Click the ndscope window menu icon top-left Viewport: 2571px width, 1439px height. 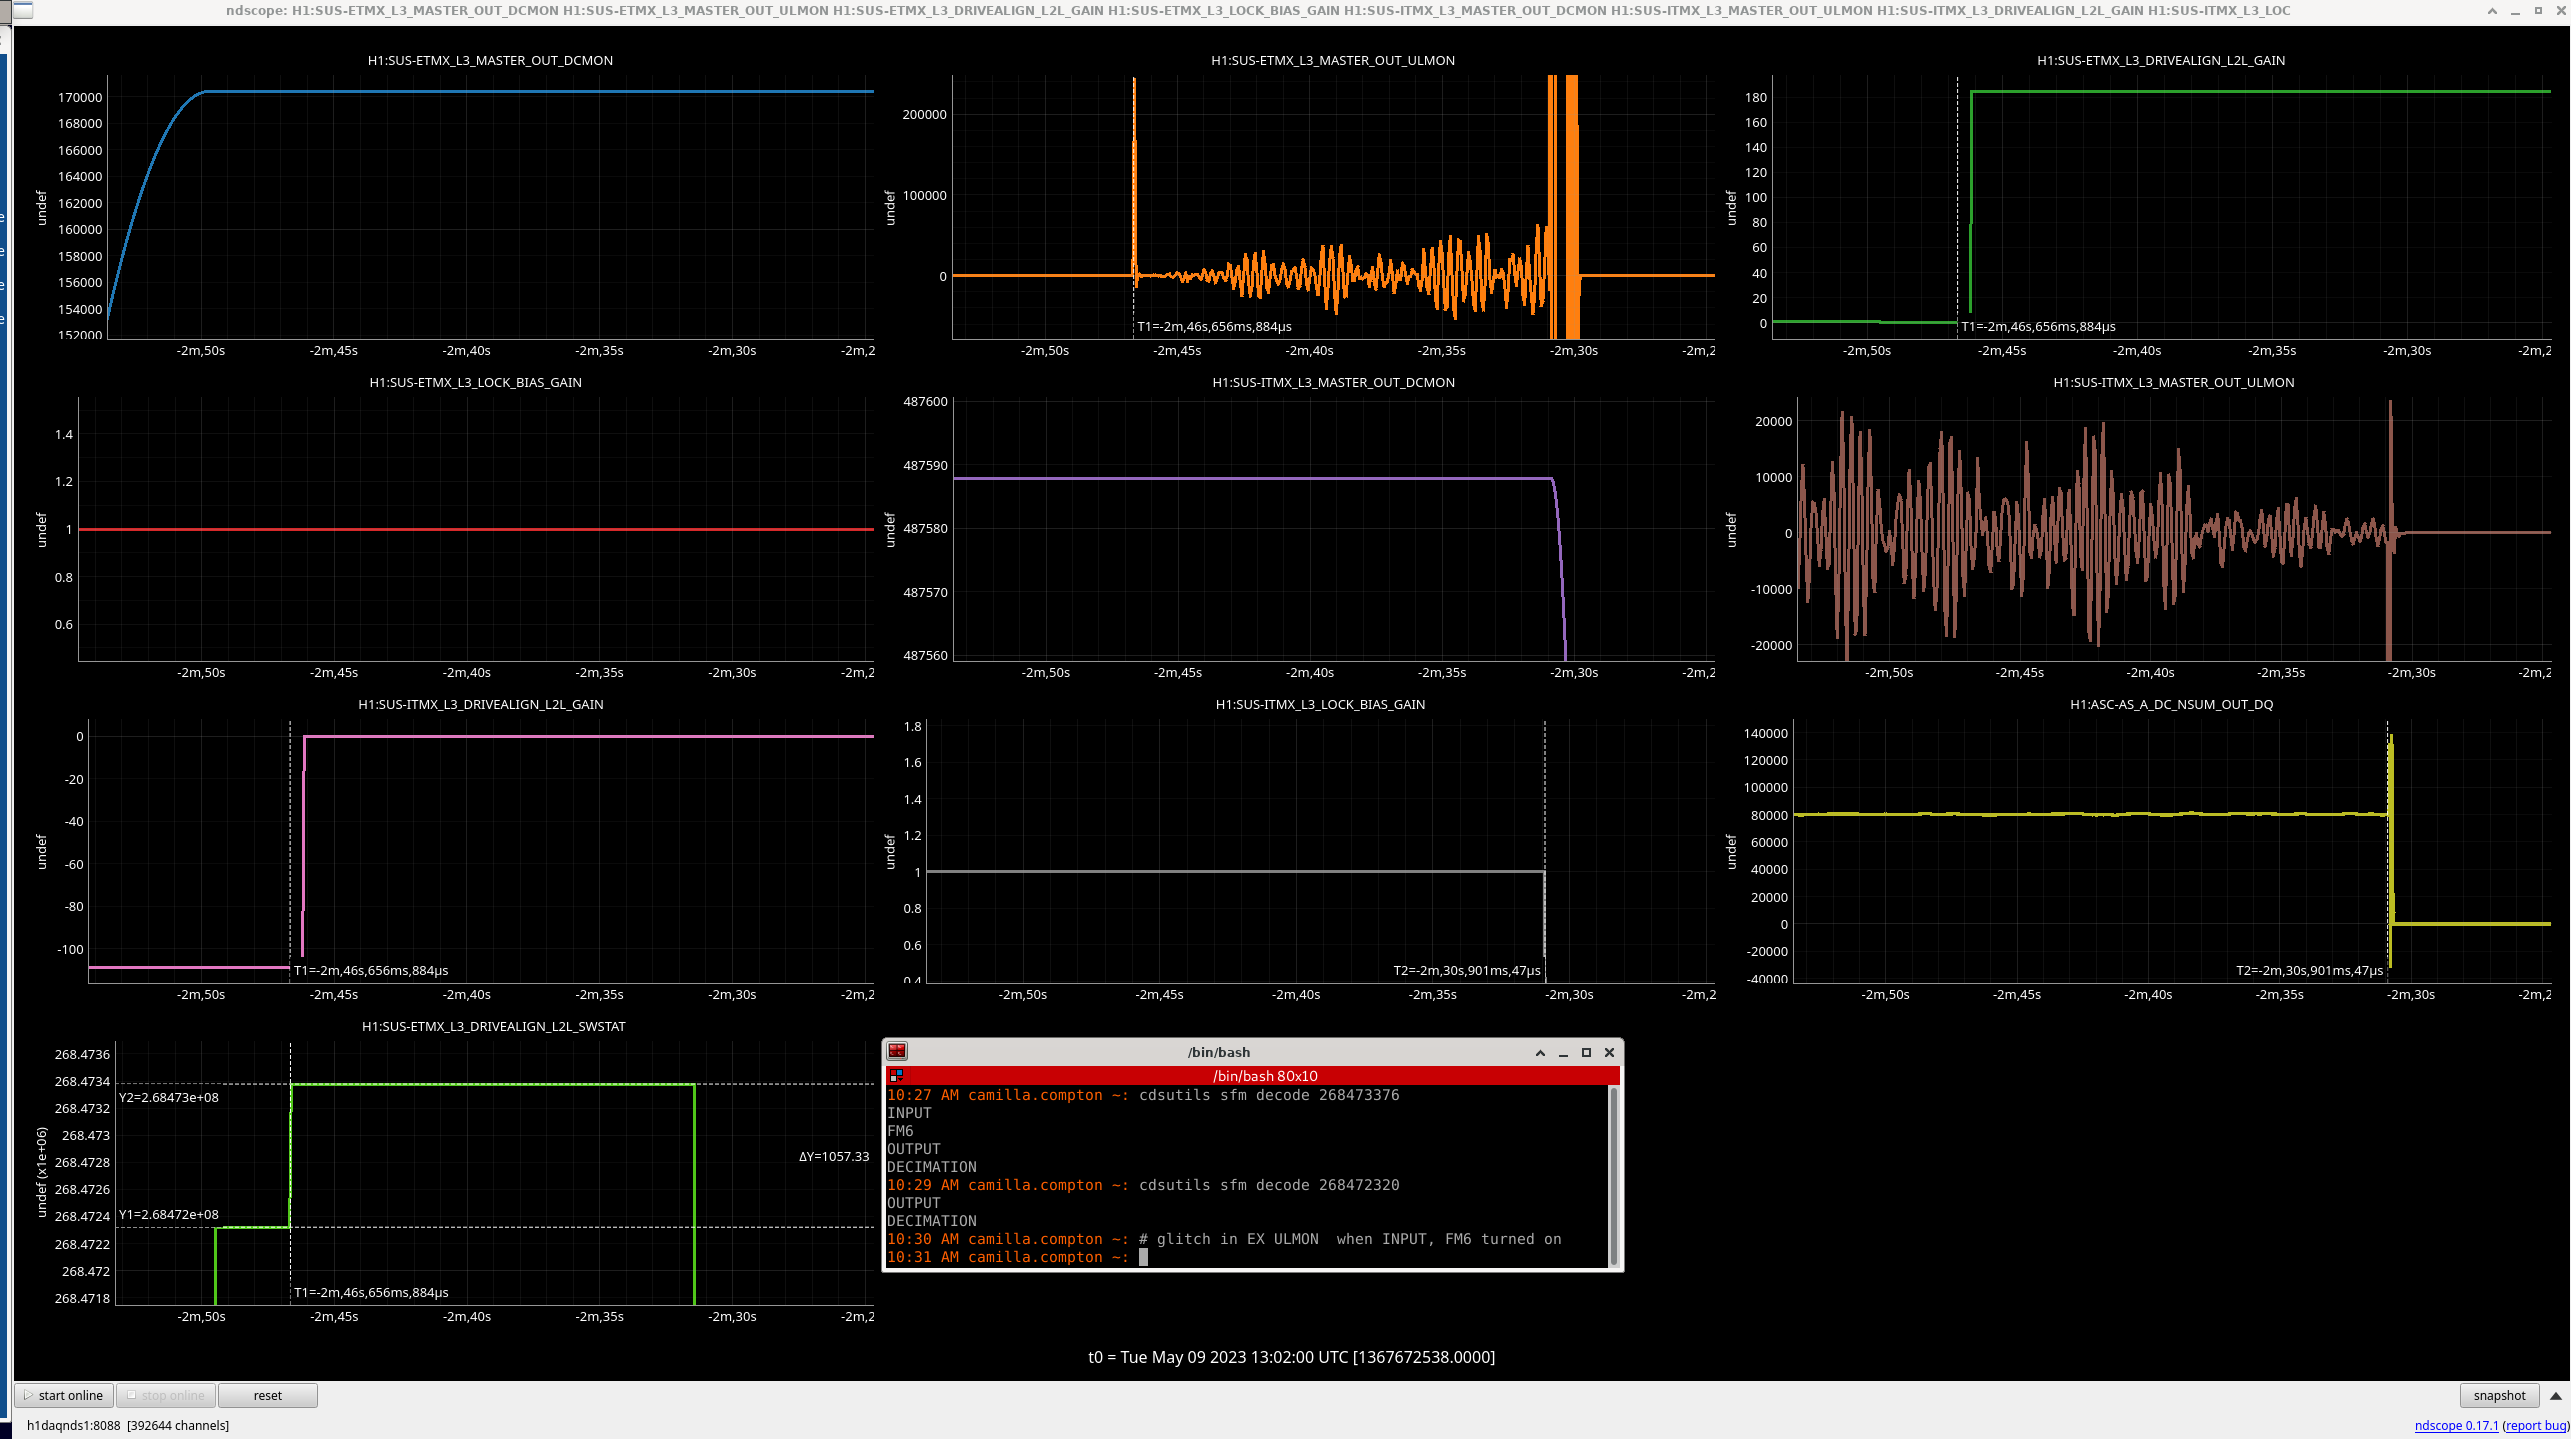[22, 10]
